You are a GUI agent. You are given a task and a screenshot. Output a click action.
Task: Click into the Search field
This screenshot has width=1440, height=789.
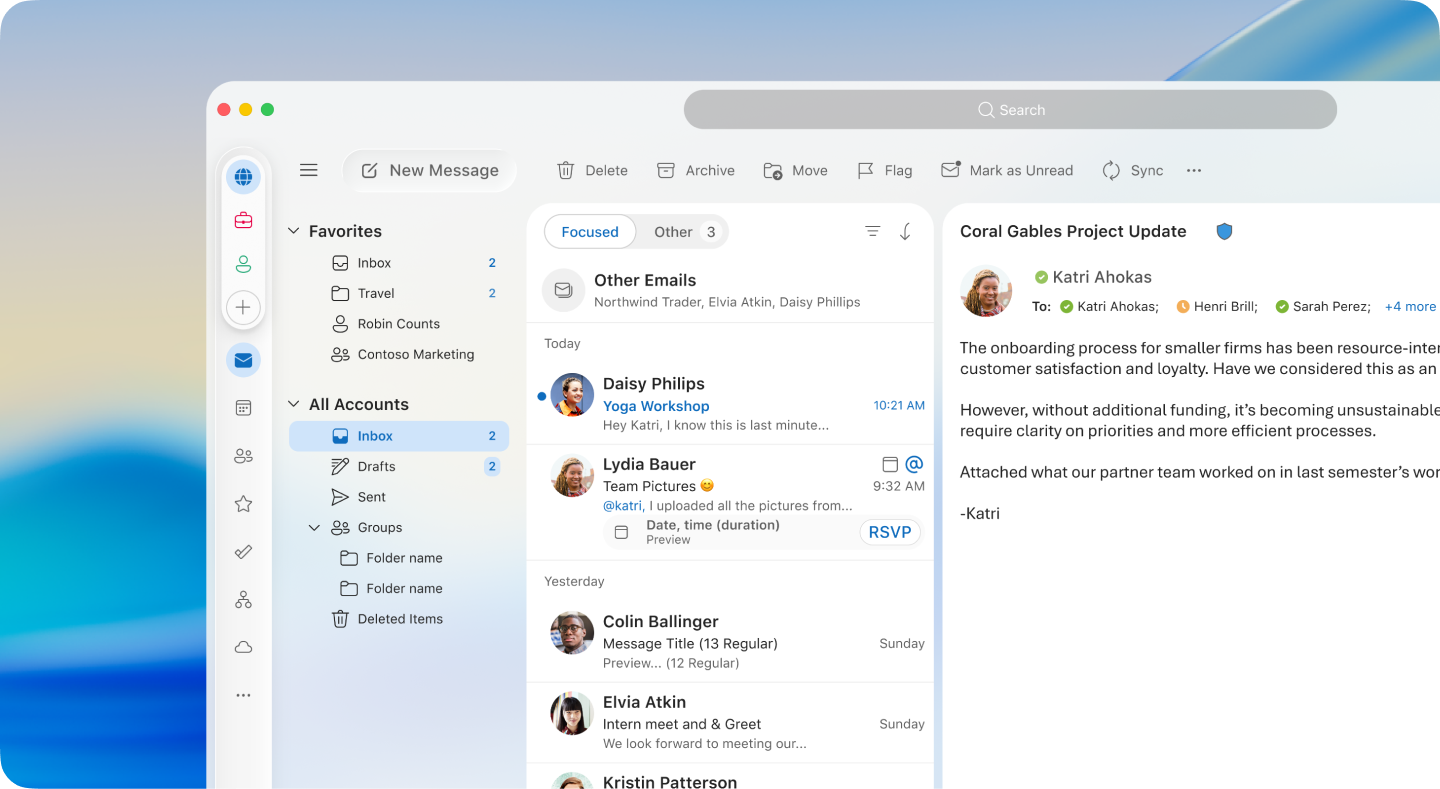1010,110
